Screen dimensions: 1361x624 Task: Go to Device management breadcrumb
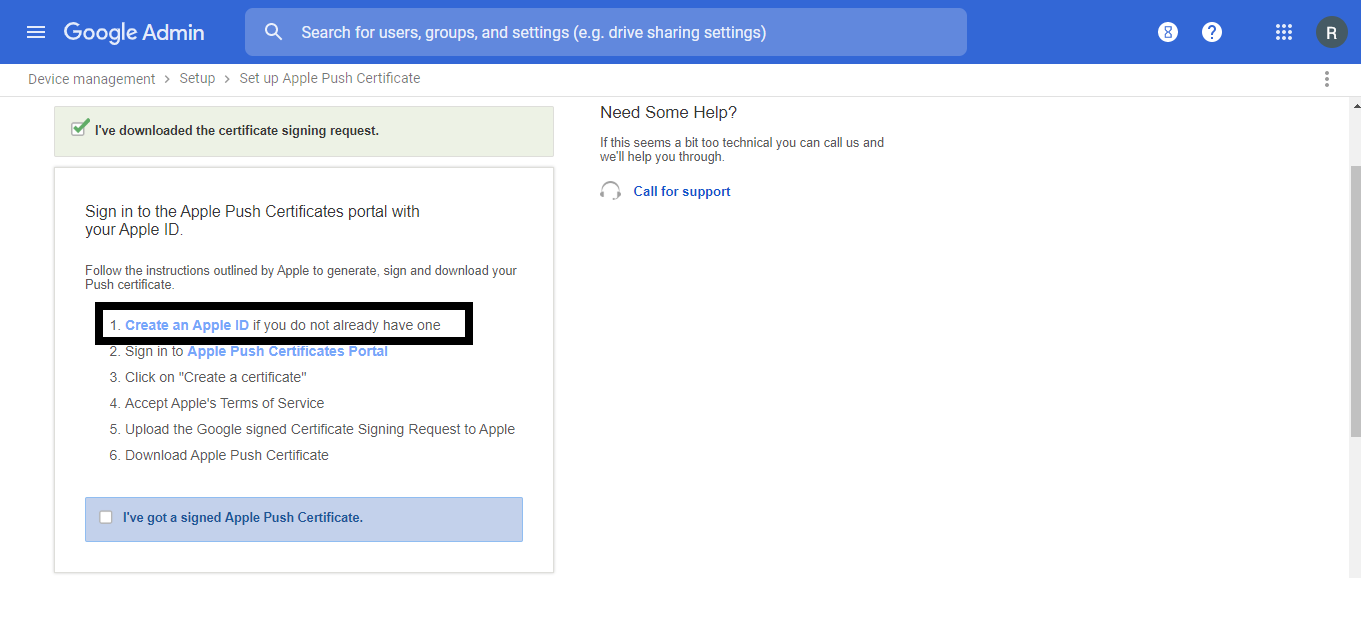tap(92, 79)
